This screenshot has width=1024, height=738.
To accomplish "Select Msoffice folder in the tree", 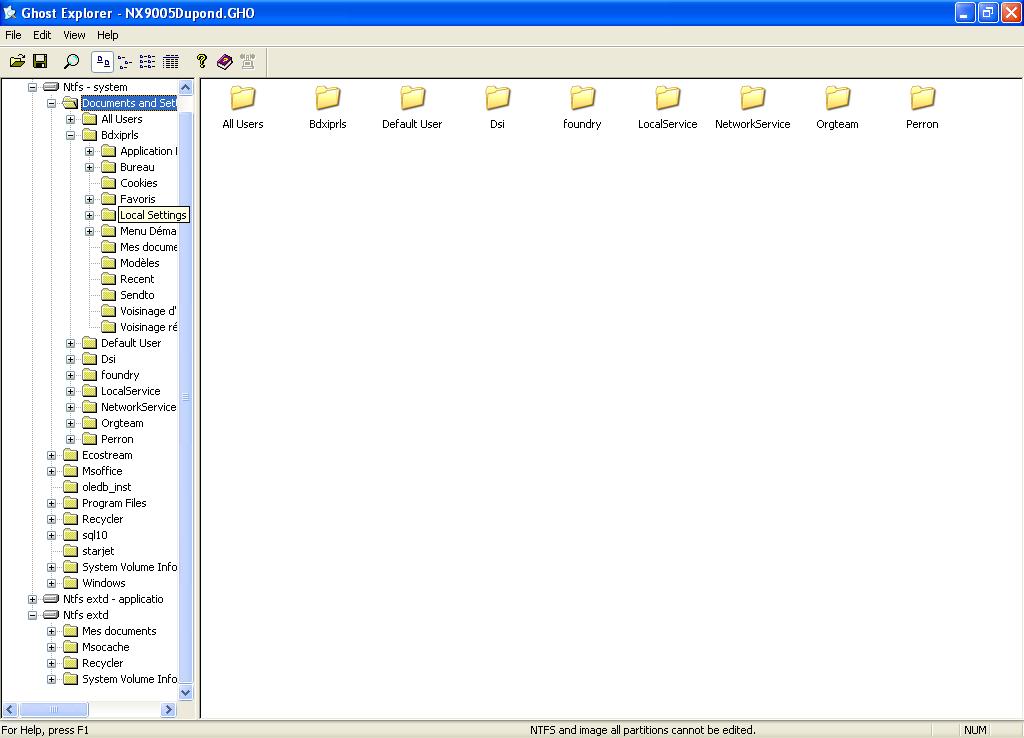I will coord(102,471).
